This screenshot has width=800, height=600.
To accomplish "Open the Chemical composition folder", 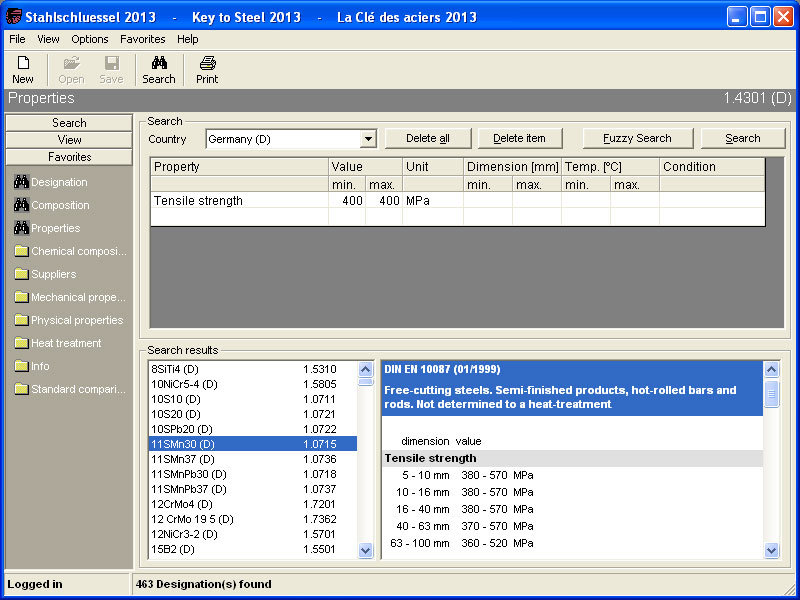I will 70,251.
